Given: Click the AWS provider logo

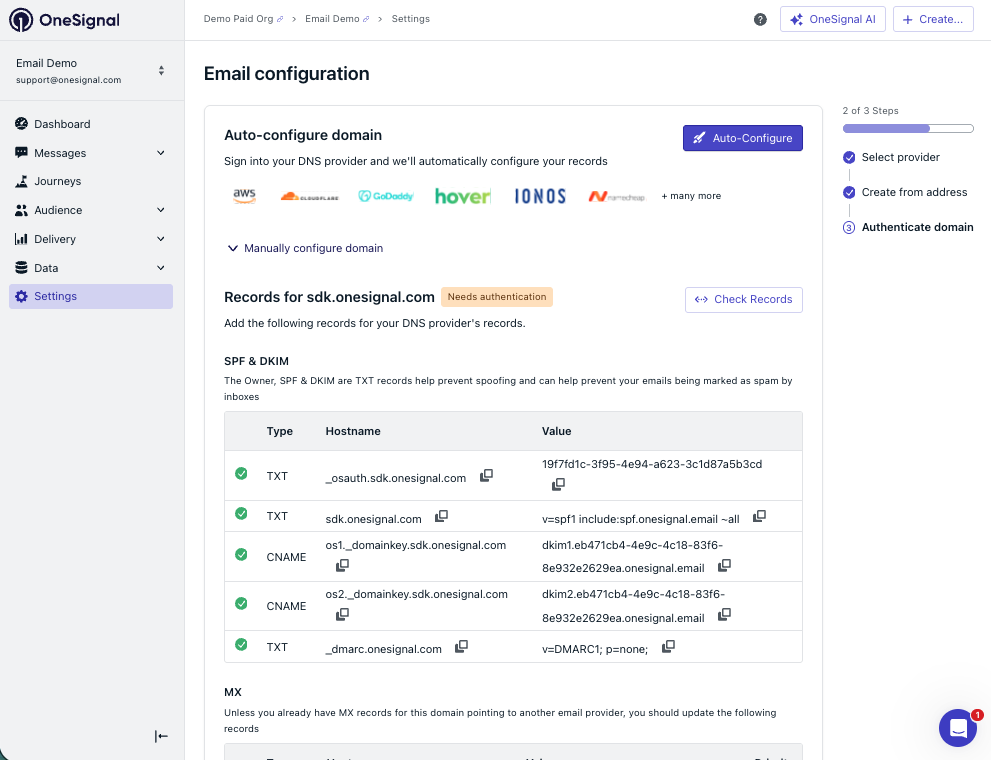Looking at the screenshot, I should point(245,196).
